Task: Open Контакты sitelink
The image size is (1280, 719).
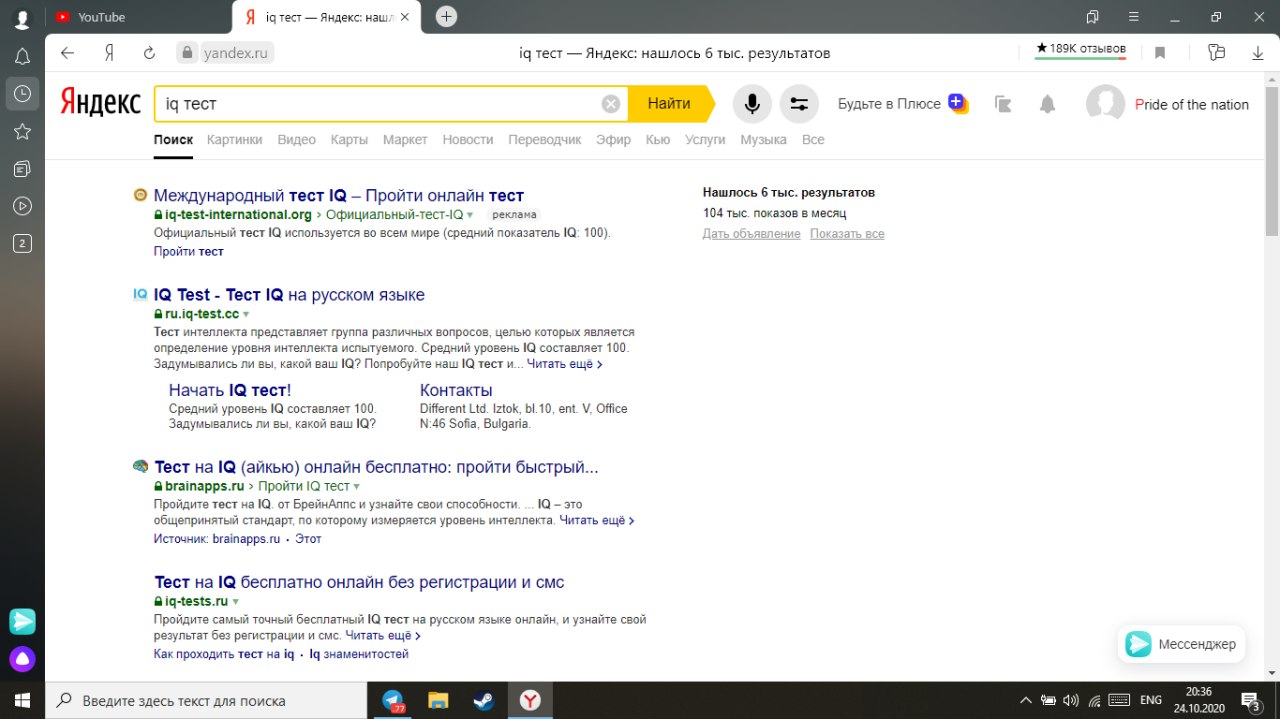Action: pos(456,390)
